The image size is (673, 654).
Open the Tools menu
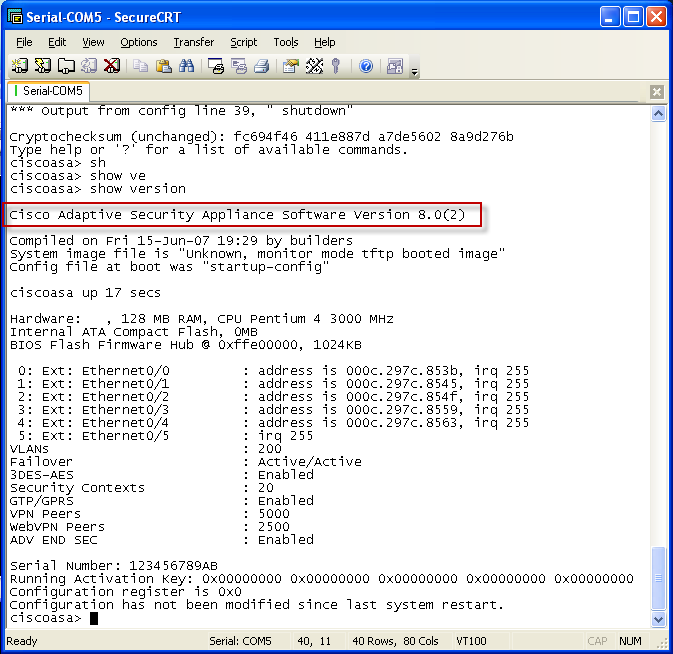pyautogui.click(x=286, y=42)
